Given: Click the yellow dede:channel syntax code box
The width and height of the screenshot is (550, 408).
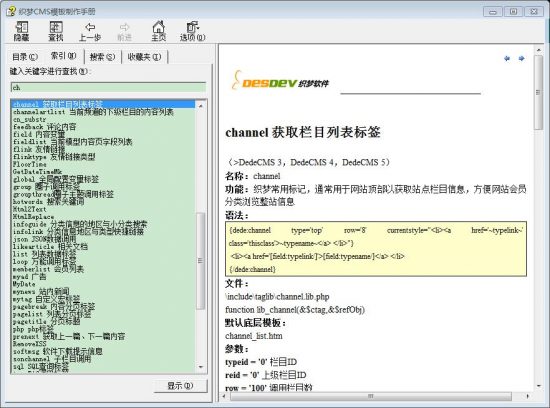Looking at the screenshot, I should pos(376,249).
